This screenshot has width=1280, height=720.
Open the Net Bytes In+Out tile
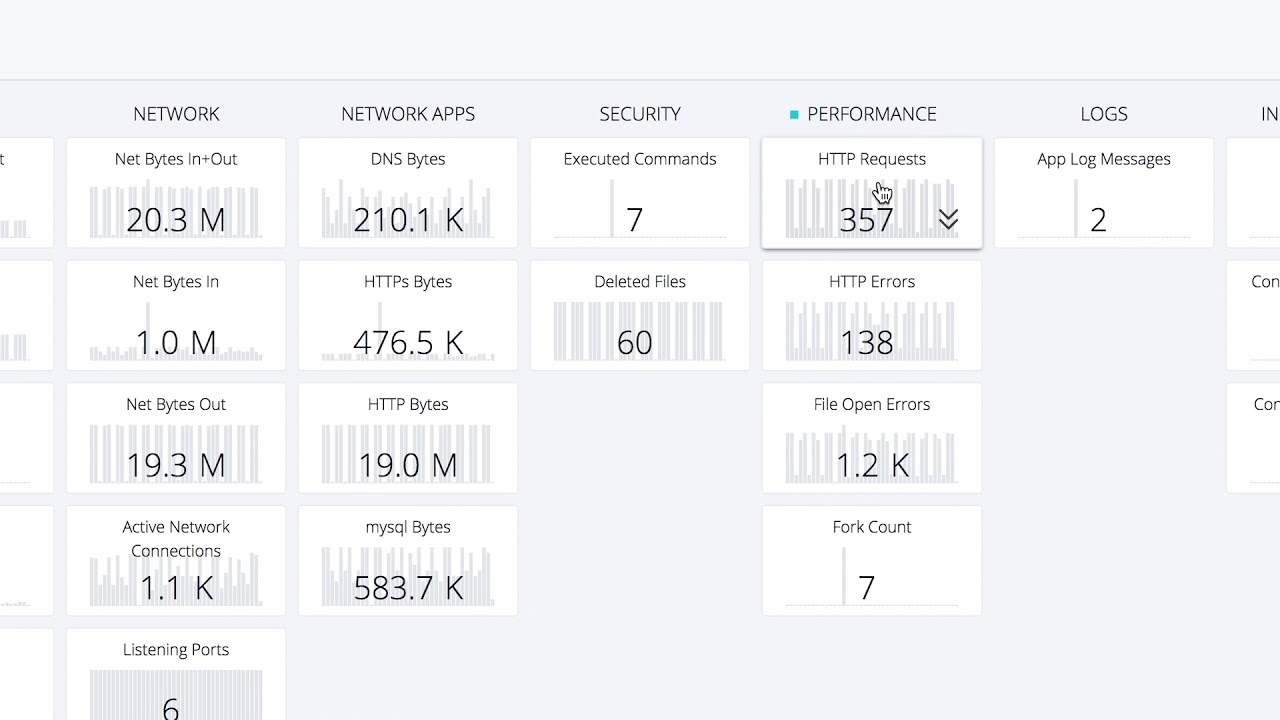point(176,193)
